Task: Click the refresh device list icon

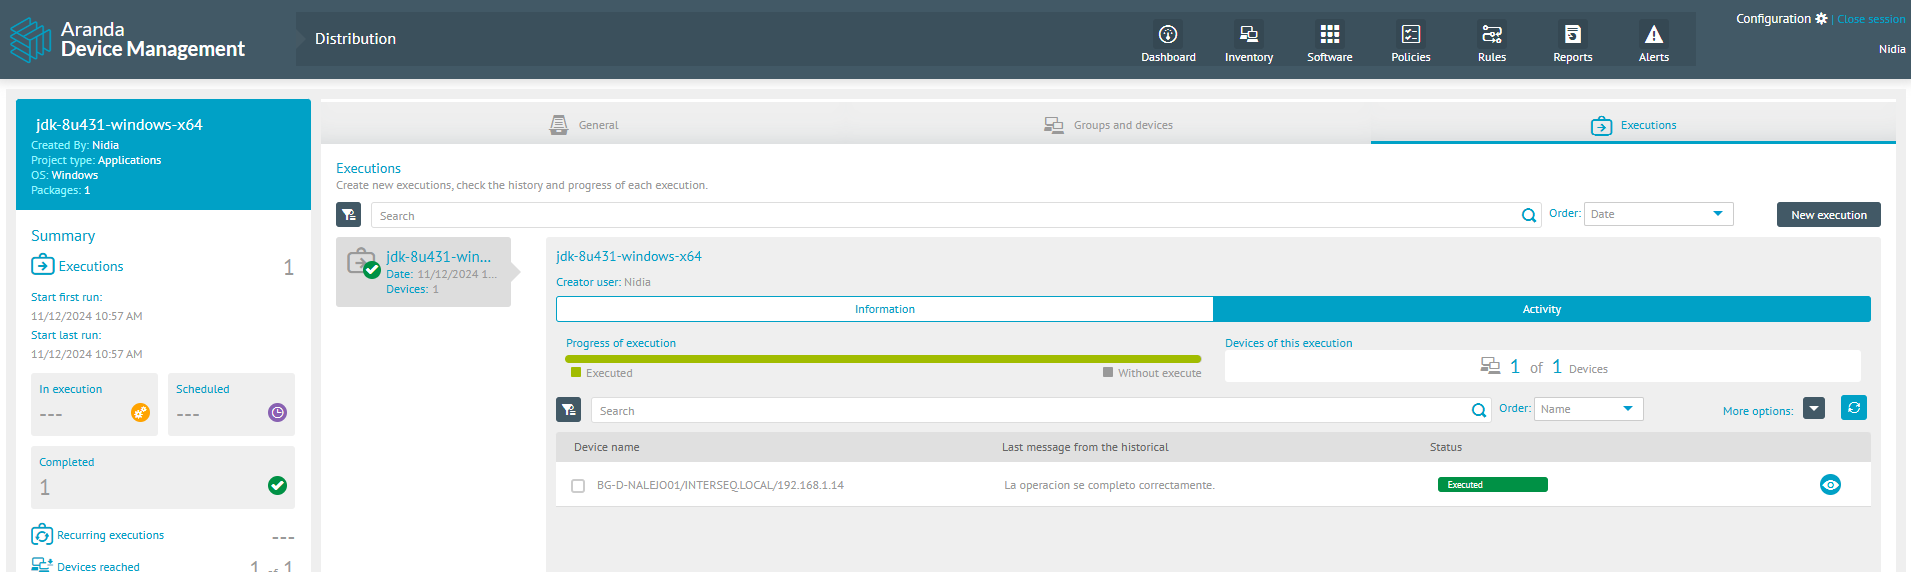Action: (1853, 408)
